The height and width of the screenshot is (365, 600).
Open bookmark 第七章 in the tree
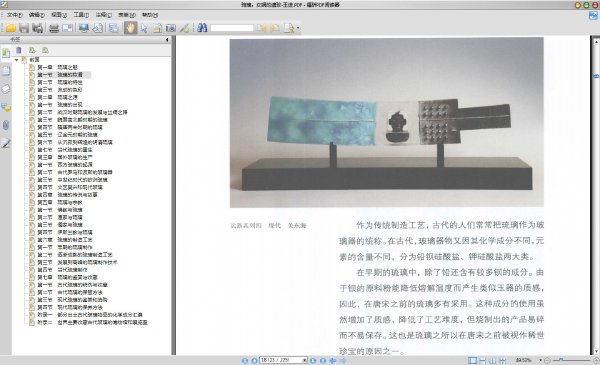[67, 277]
